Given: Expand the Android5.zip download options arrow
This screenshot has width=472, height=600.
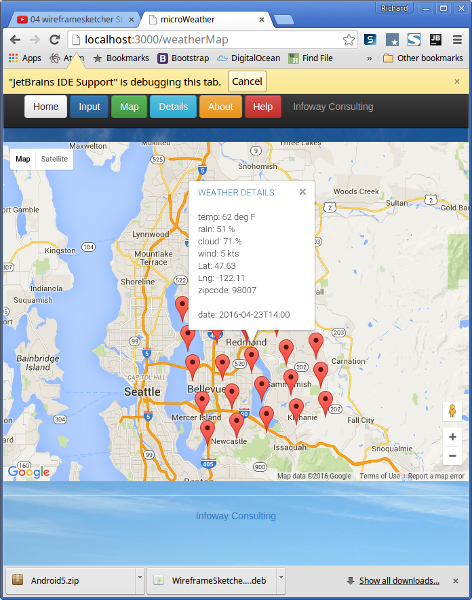Looking at the screenshot, I should coord(140,577).
